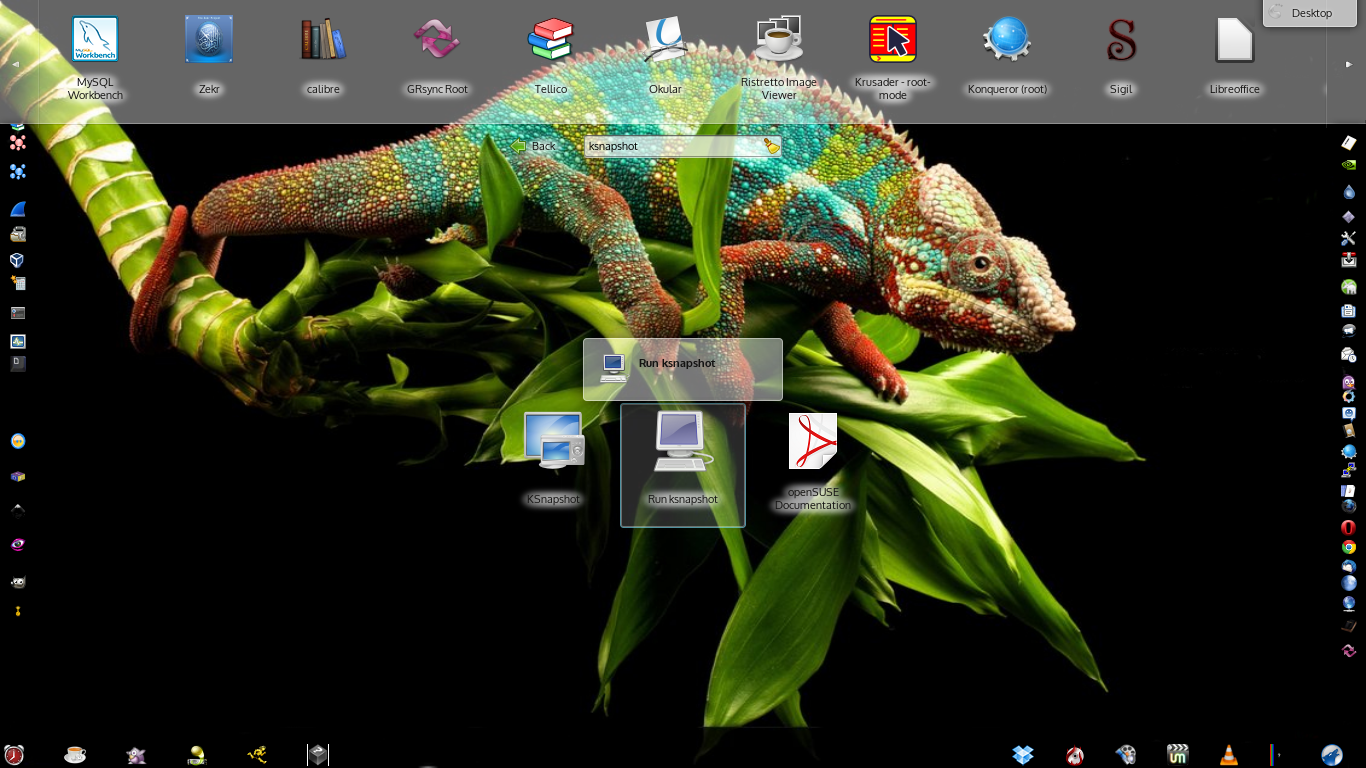Launch Chrome from the right sidebar
This screenshot has width=1366, height=768.
1348,547
